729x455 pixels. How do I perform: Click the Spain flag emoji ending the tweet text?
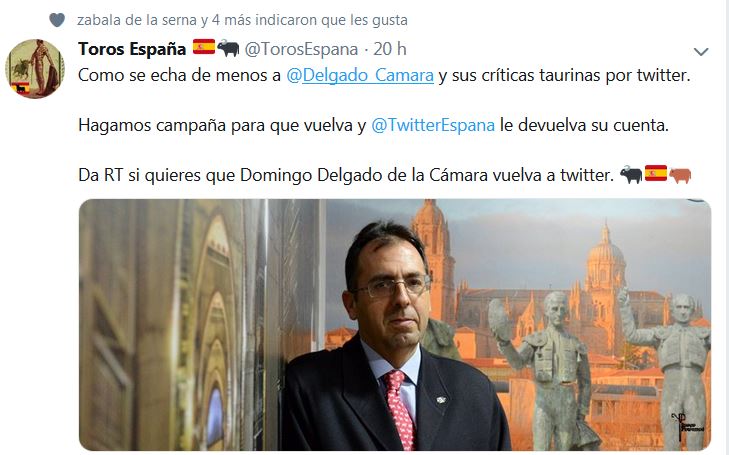(656, 173)
